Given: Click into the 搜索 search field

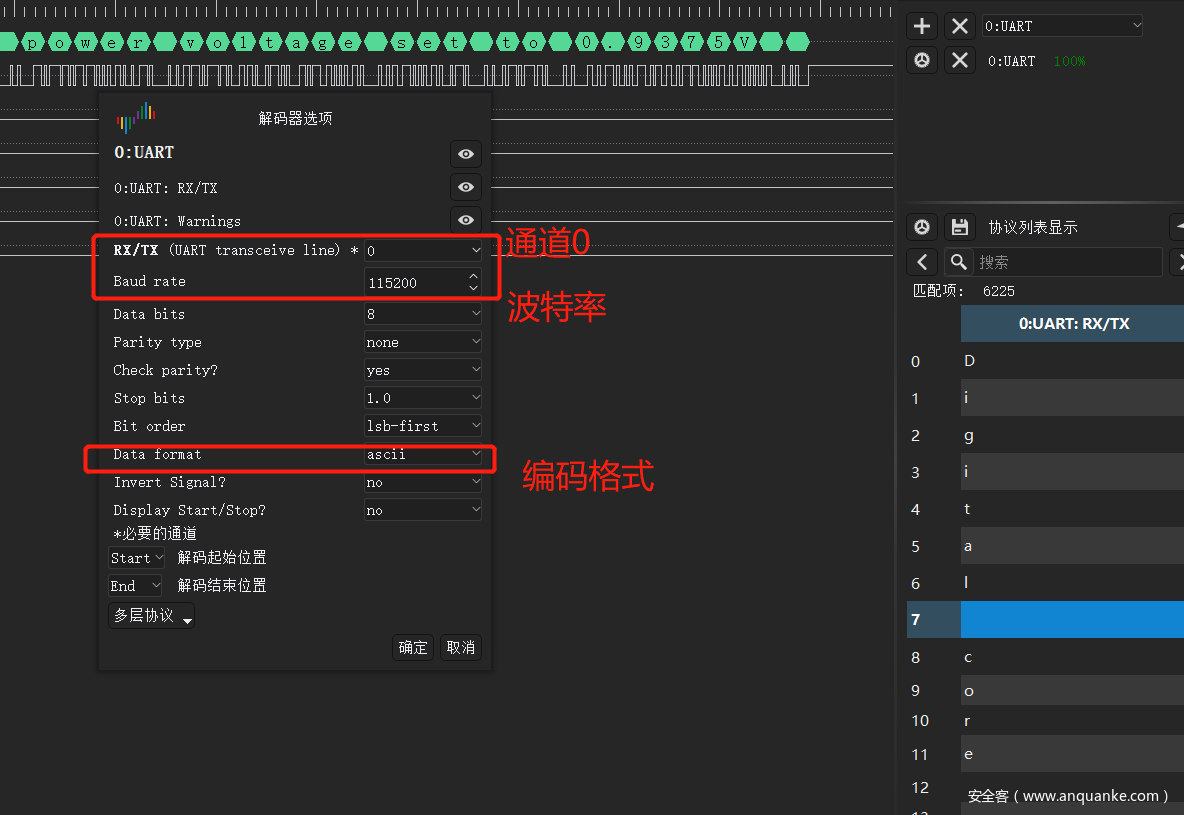Looking at the screenshot, I should [x=1070, y=262].
